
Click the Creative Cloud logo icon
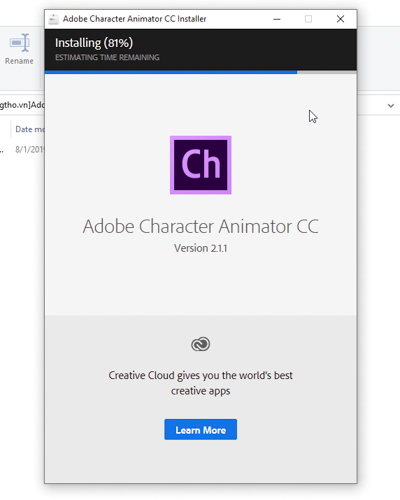(200, 344)
